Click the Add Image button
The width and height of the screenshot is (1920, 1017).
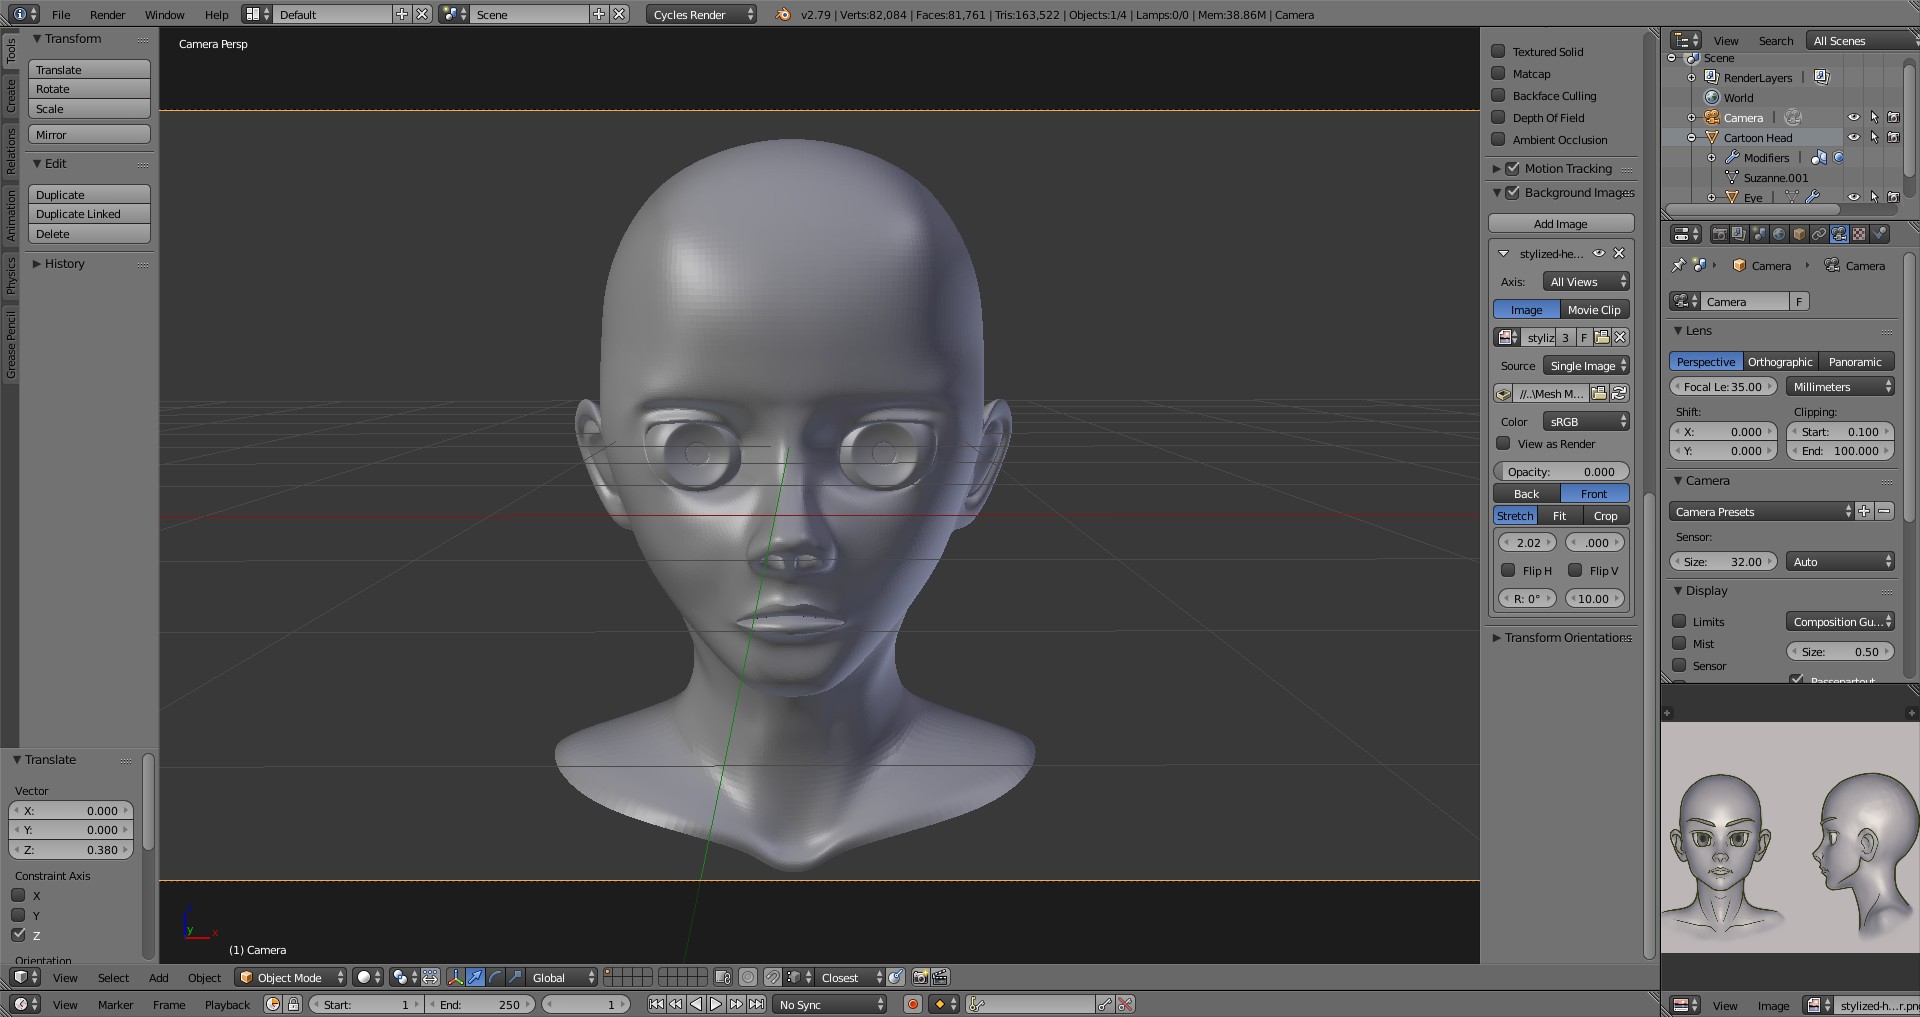point(1560,224)
